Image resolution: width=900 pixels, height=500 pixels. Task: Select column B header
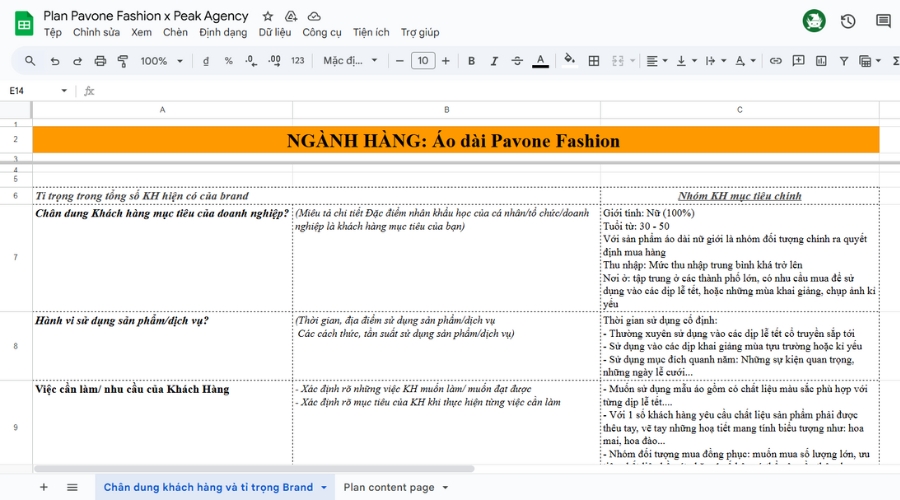click(x=446, y=110)
